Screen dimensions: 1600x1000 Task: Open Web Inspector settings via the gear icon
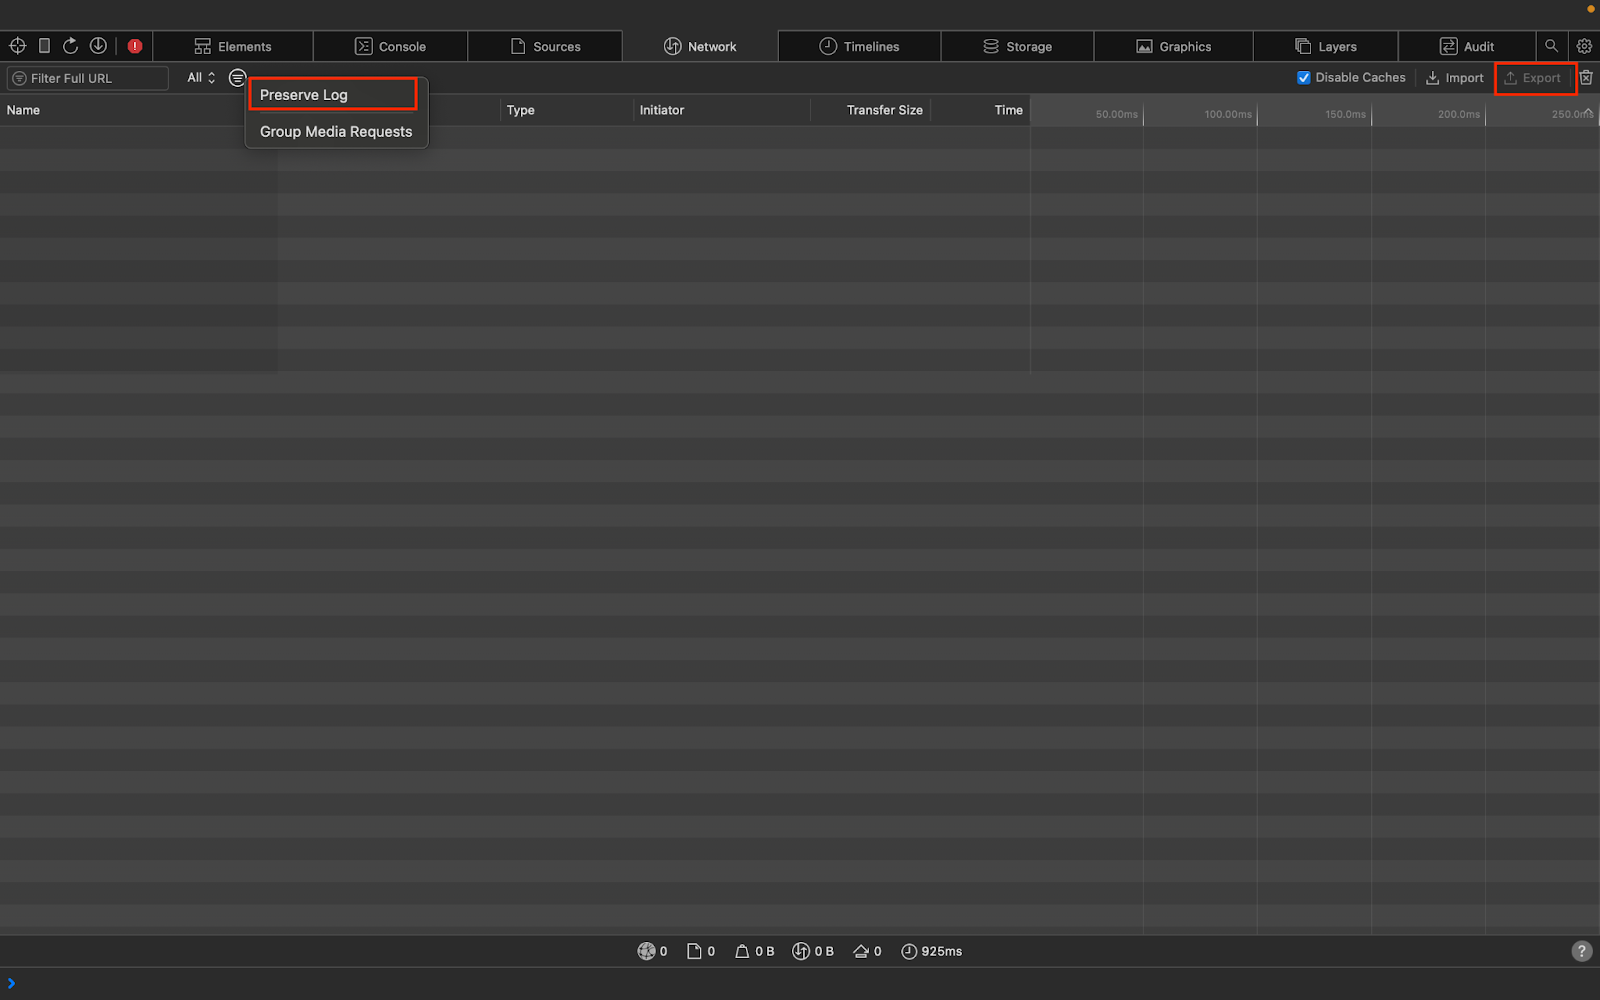click(1584, 45)
